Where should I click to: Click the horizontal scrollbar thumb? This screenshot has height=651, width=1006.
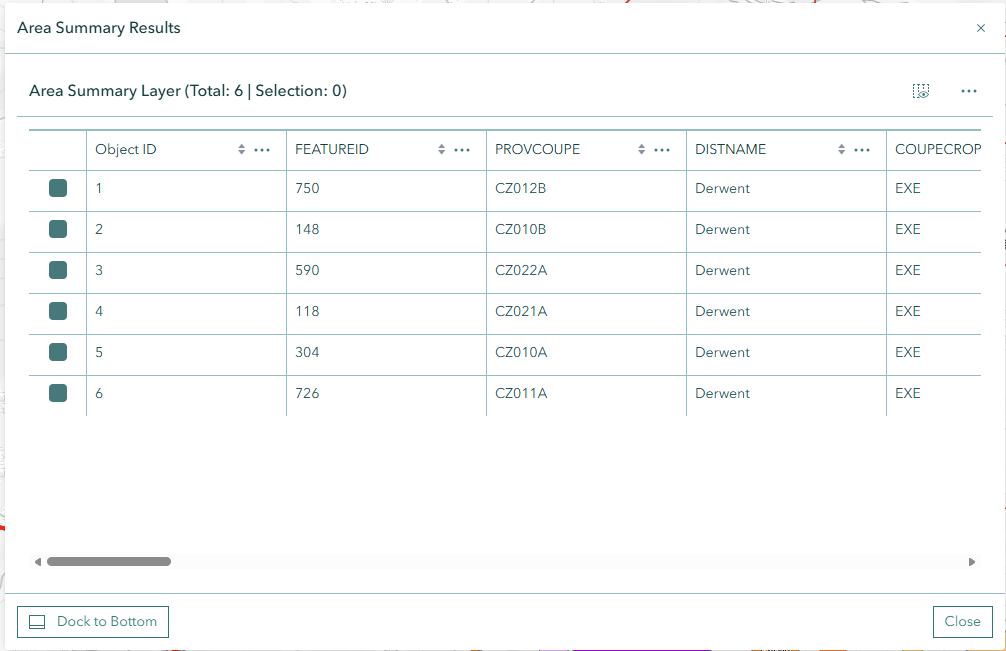tap(109, 561)
